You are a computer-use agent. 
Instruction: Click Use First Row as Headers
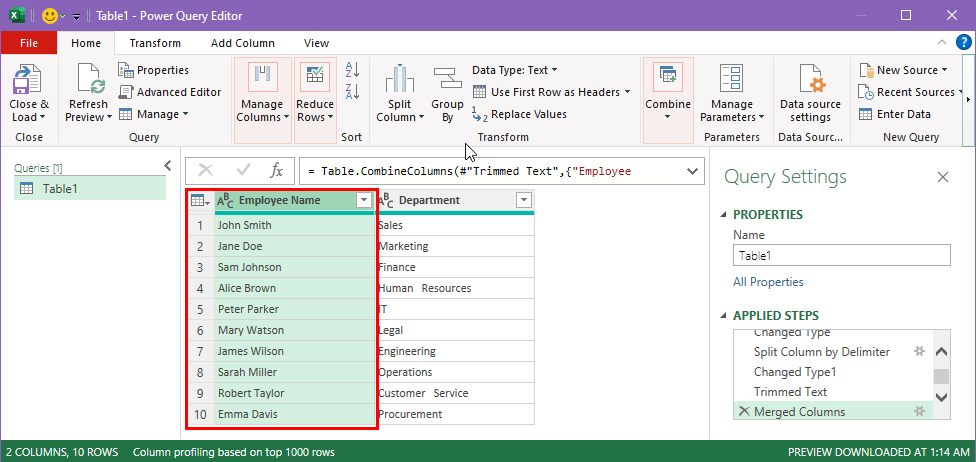coord(551,92)
